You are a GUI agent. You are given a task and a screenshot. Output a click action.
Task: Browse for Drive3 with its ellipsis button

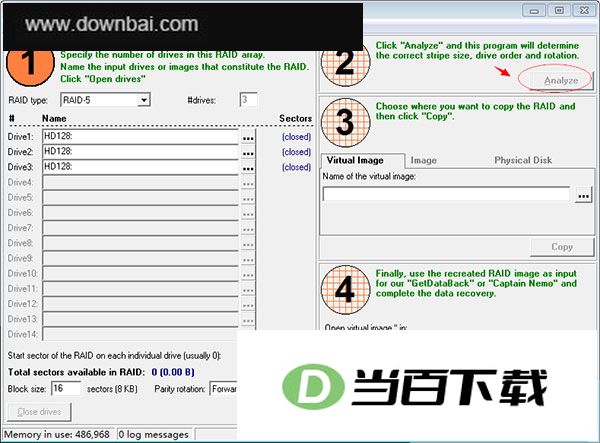click(x=248, y=168)
